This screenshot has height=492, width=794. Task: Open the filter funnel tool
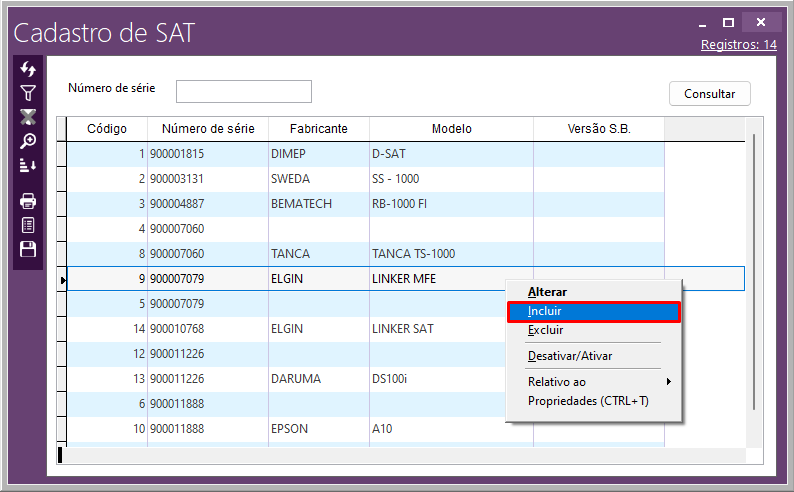28,93
